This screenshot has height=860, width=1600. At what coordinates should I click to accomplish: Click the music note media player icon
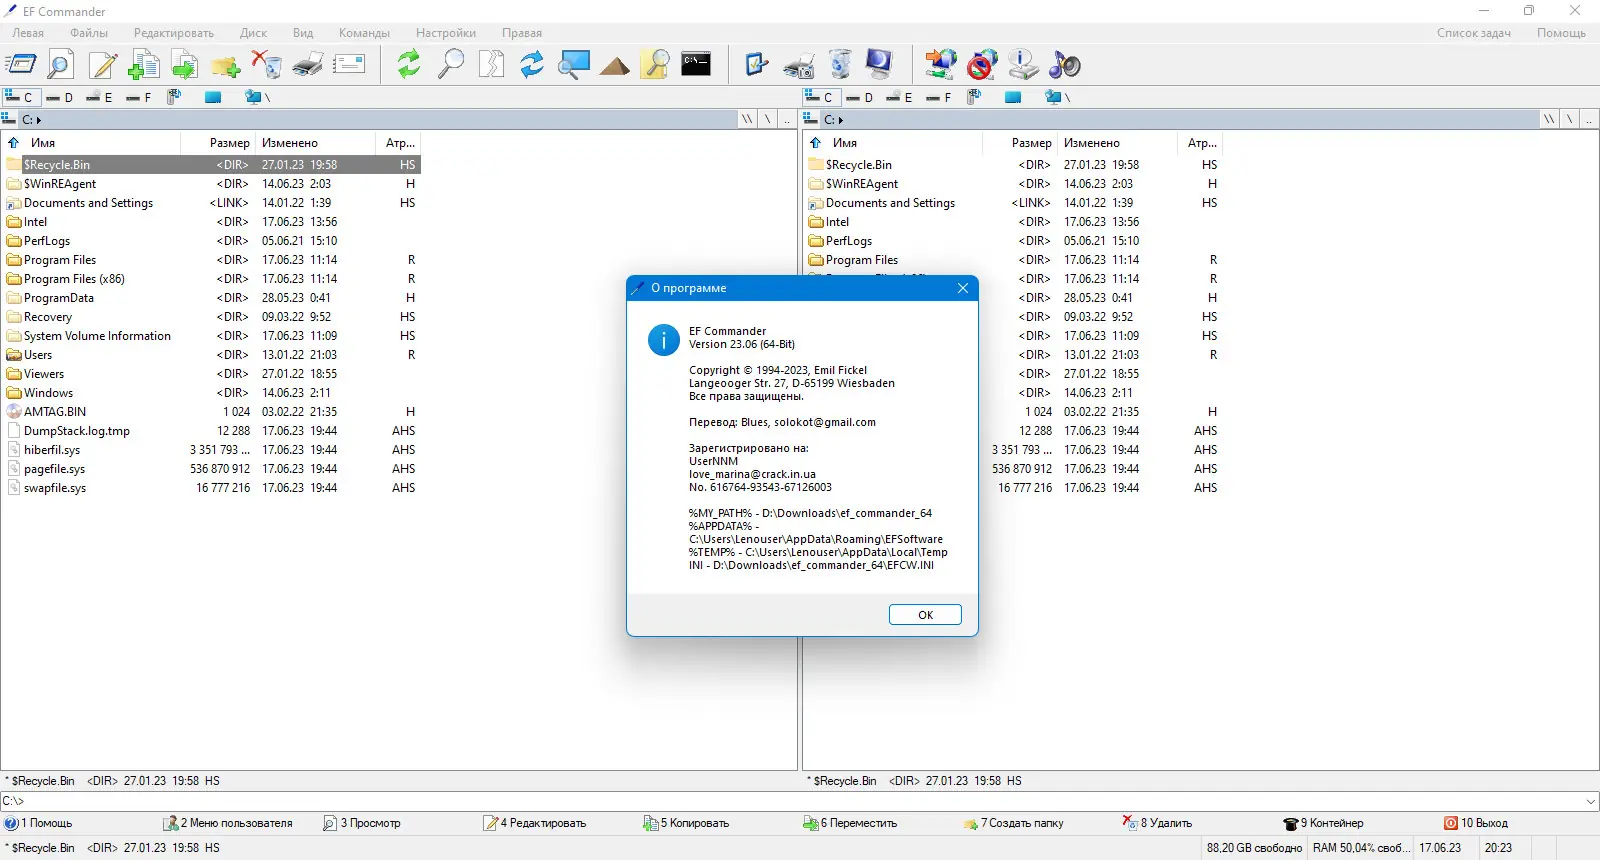[1064, 65]
